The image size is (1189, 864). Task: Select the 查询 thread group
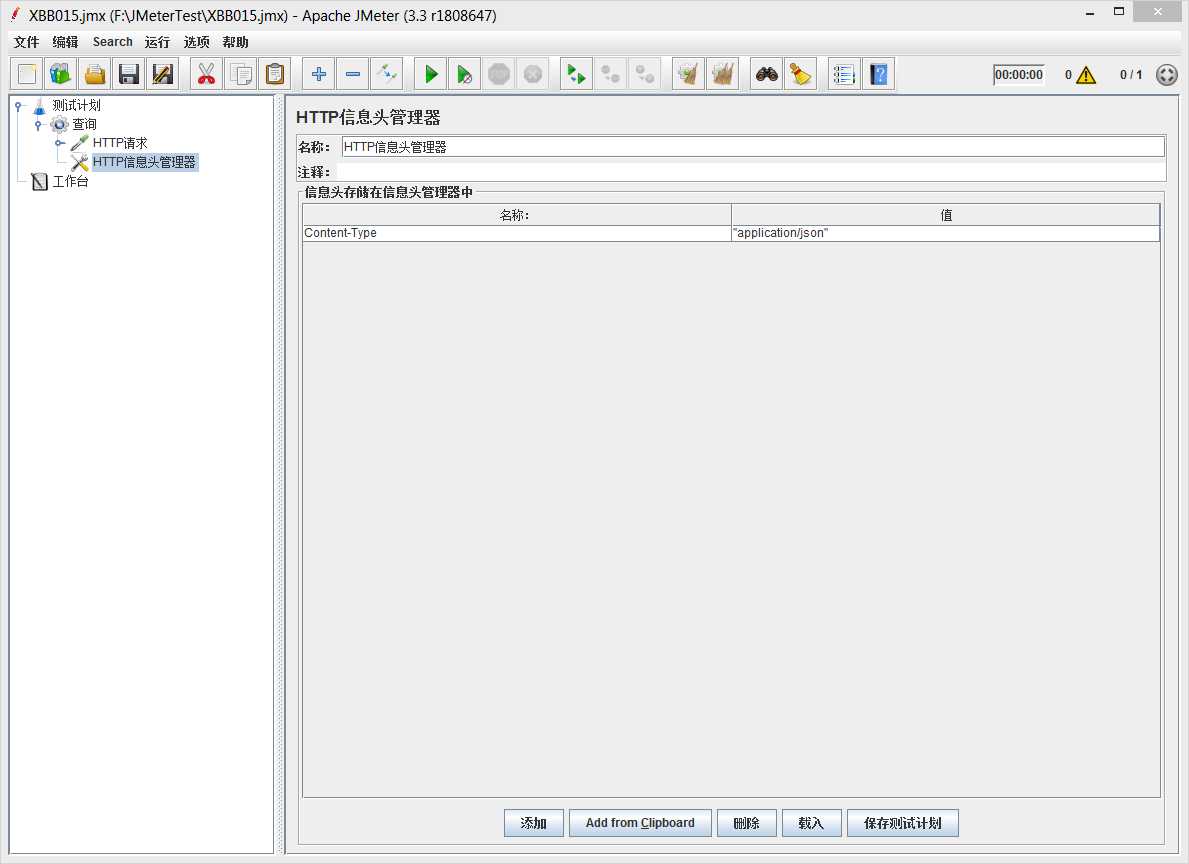[x=84, y=124]
